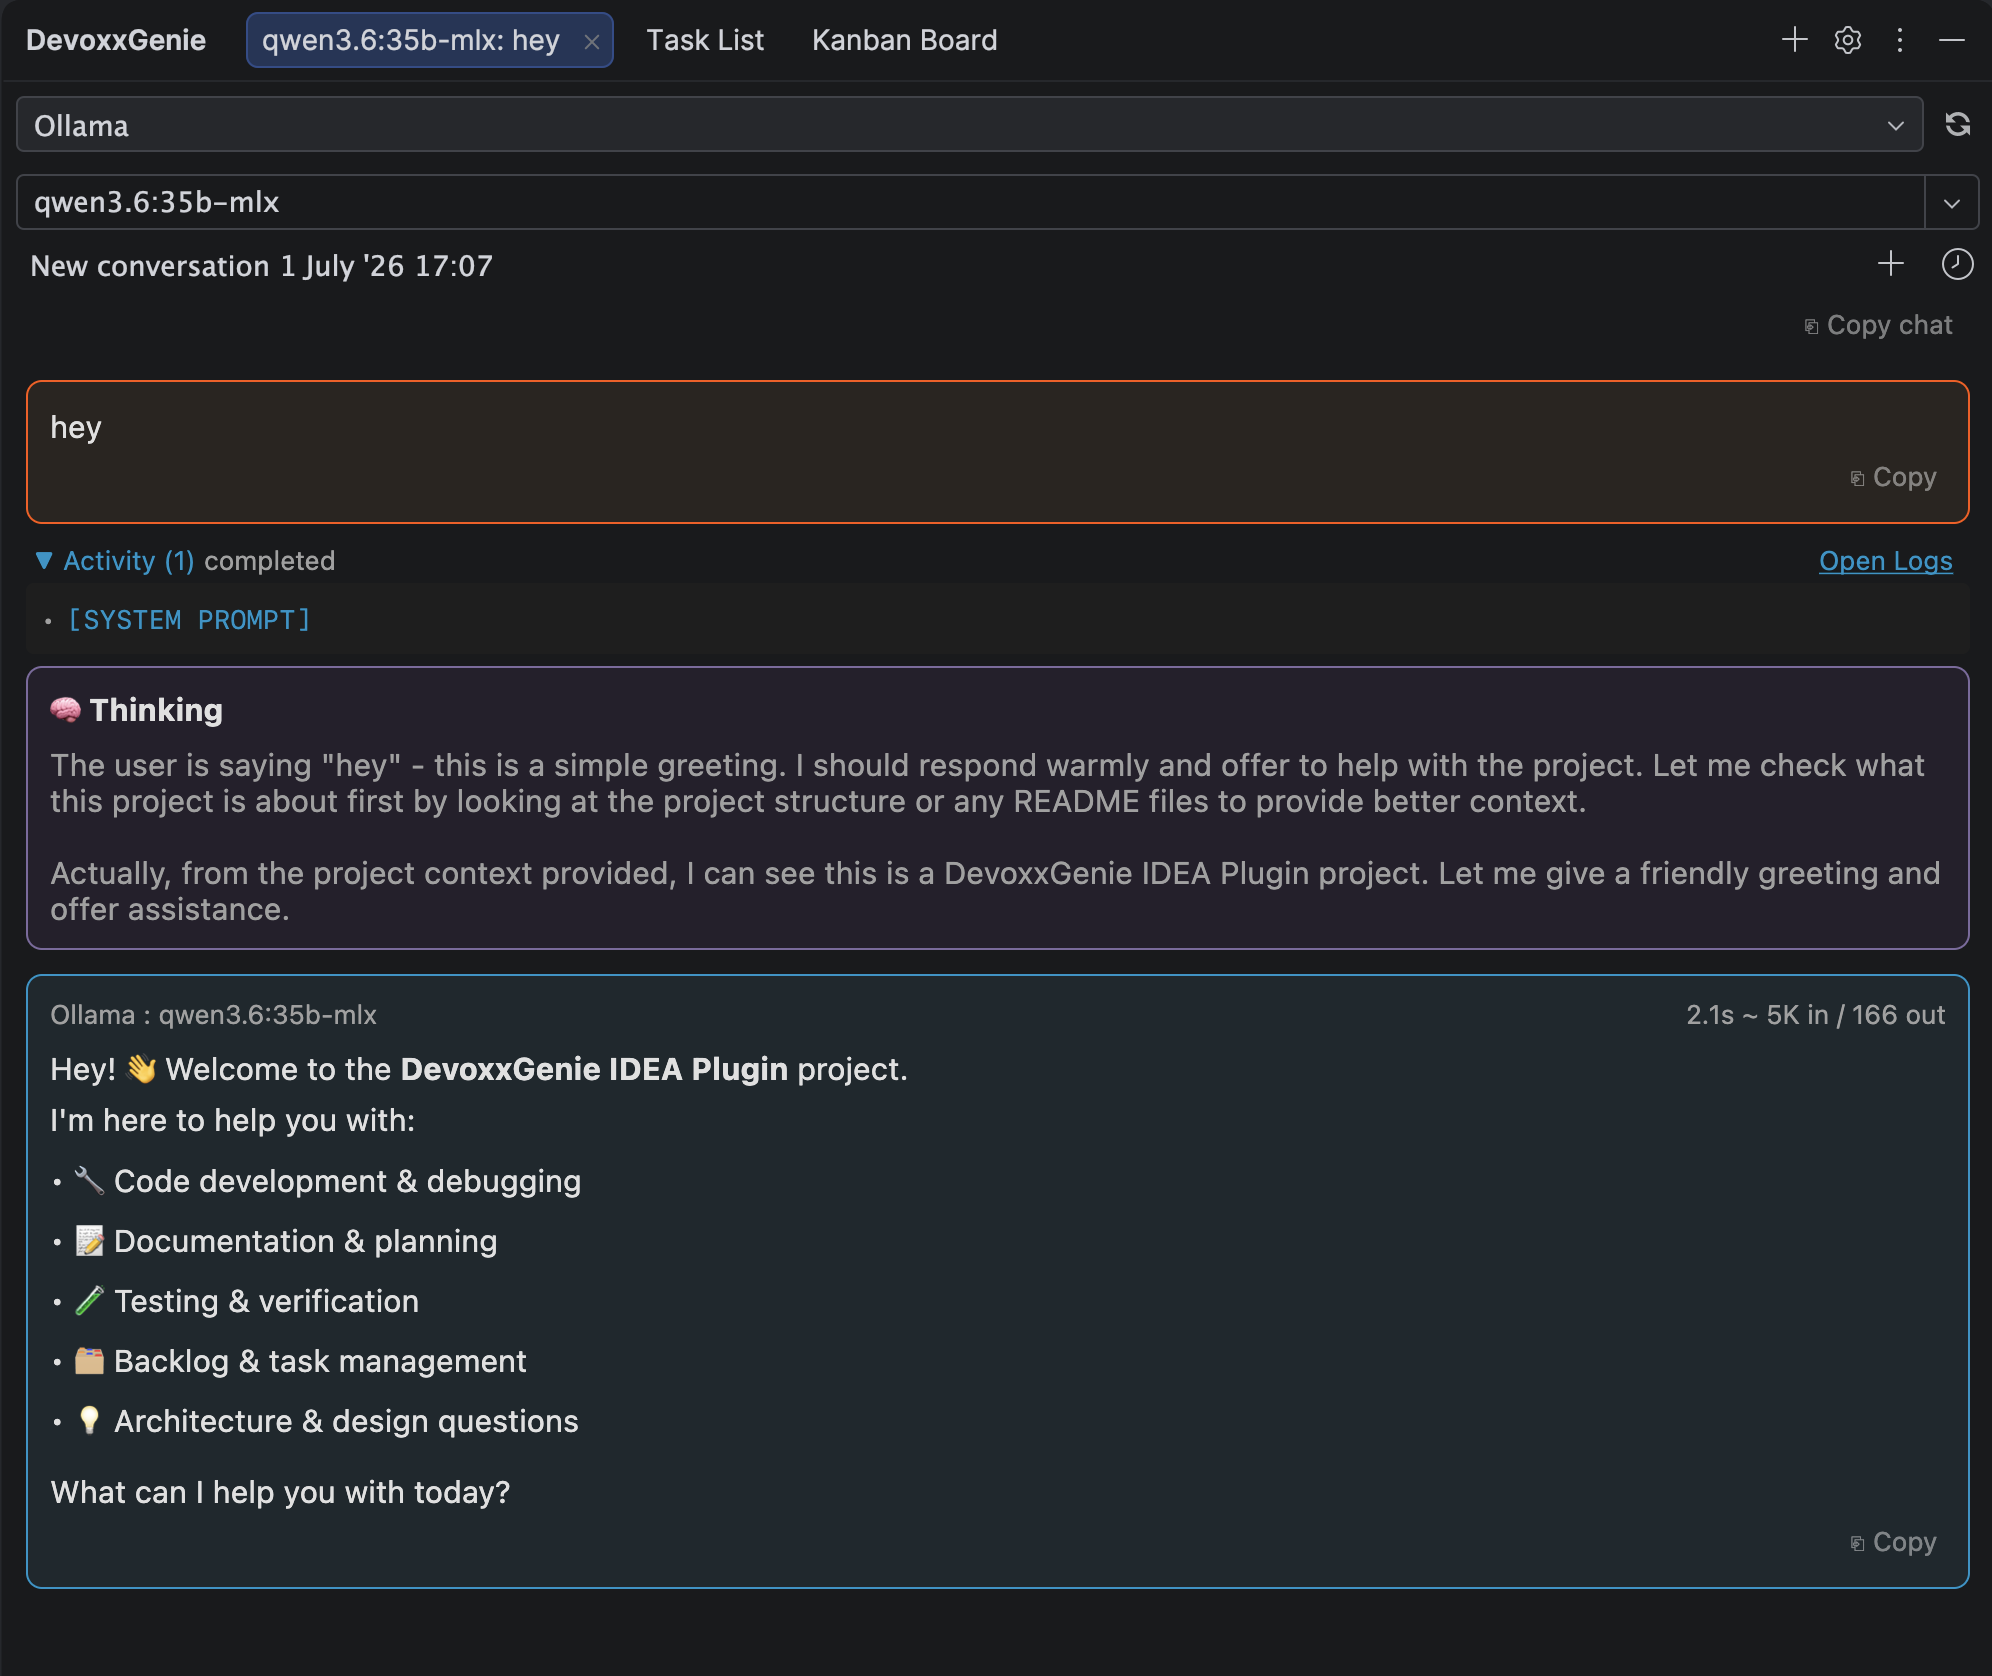This screenshot has height=1676, width=1992.
Task: Refresh the model list next to Ollama
Action: pos(1958,124)
